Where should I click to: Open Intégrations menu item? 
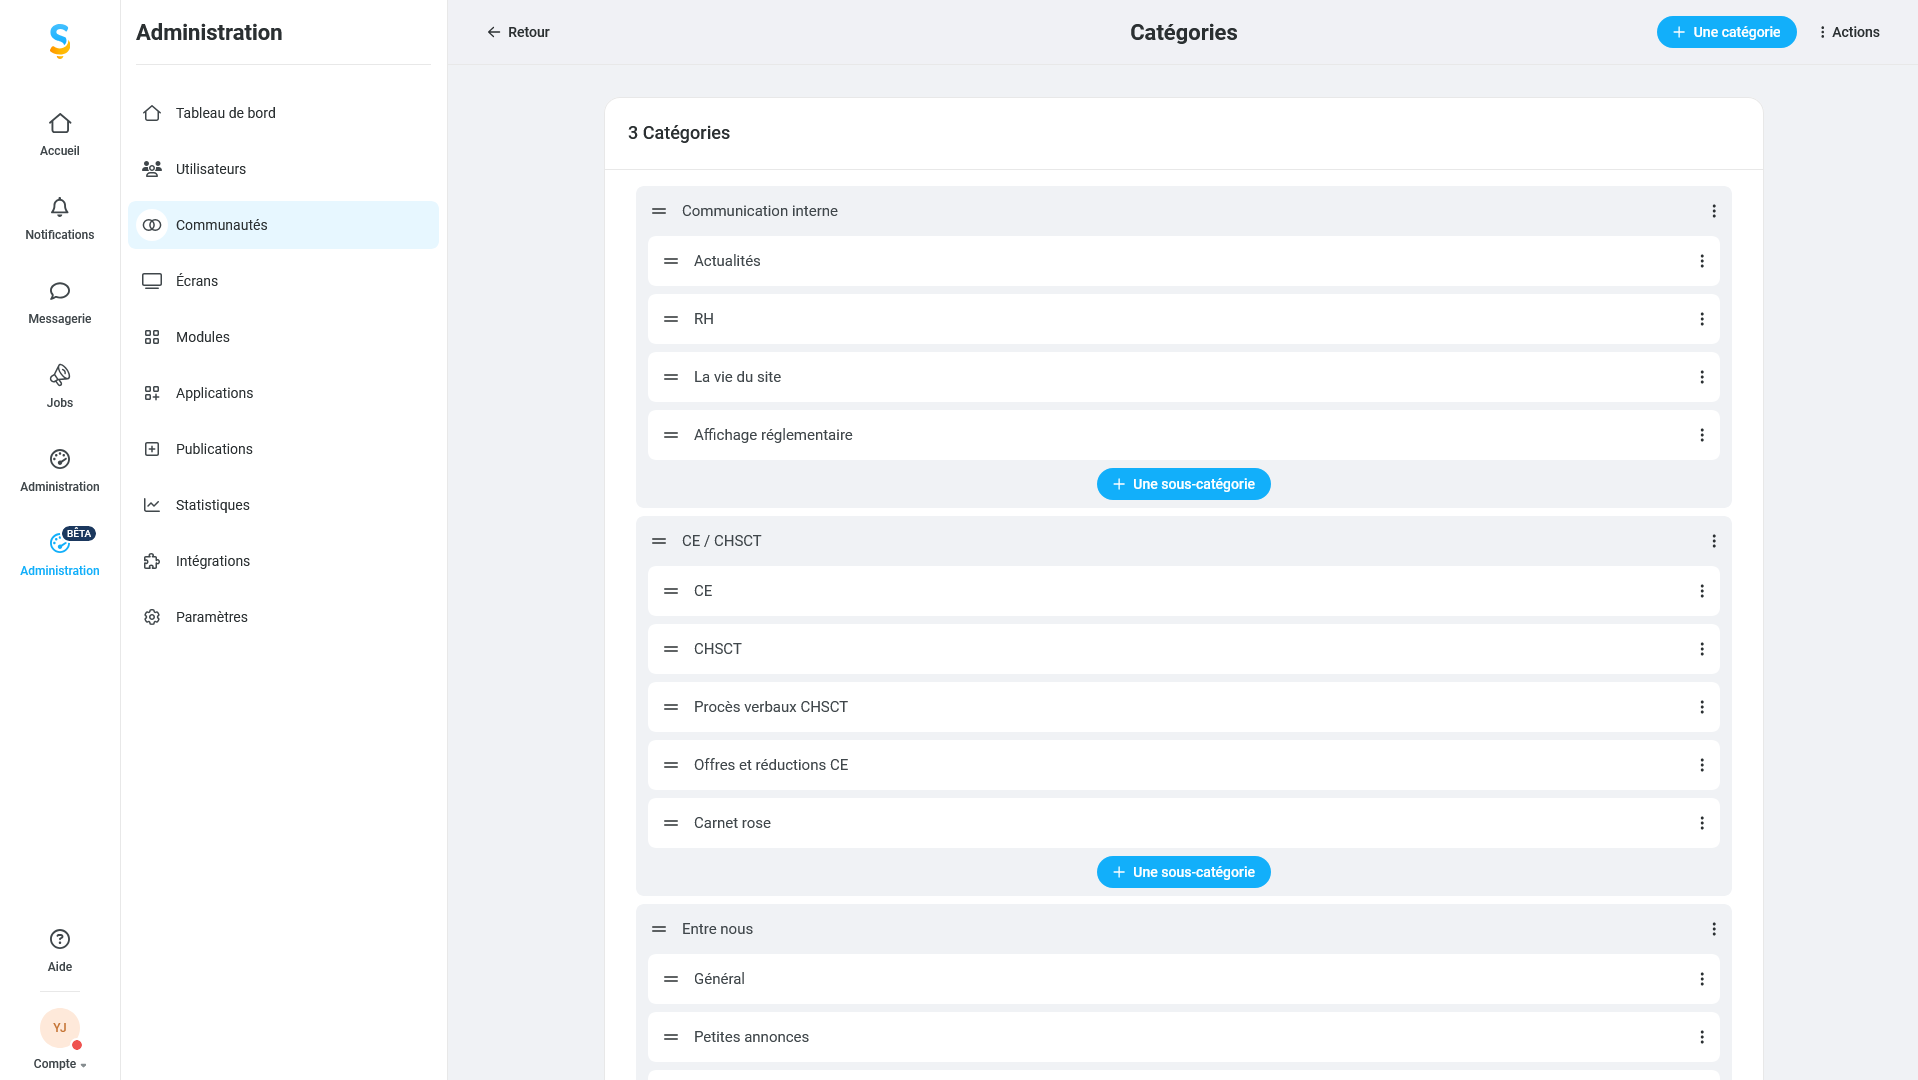tap(283, 561)
